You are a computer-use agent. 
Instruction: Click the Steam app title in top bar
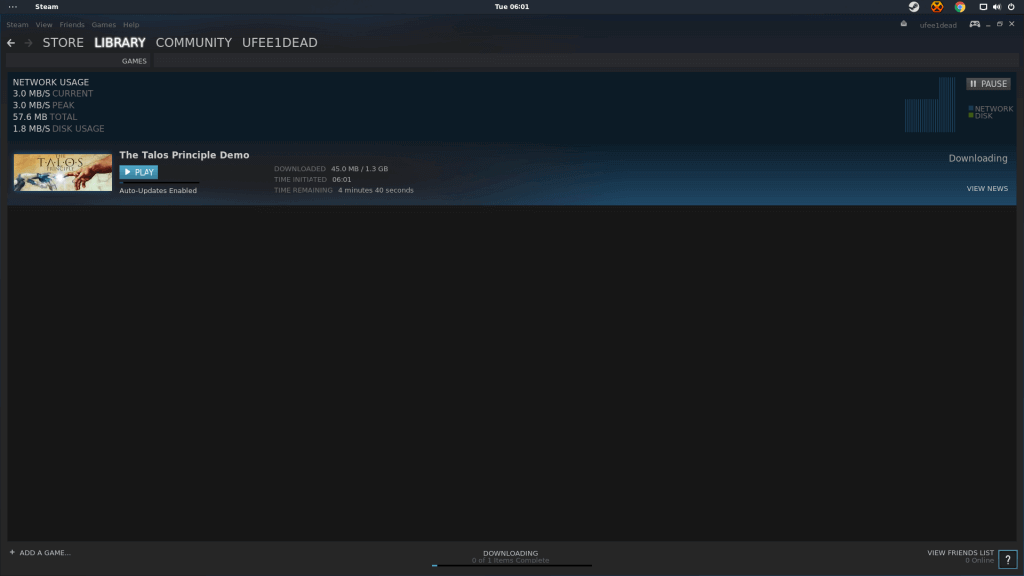point(46,7)
